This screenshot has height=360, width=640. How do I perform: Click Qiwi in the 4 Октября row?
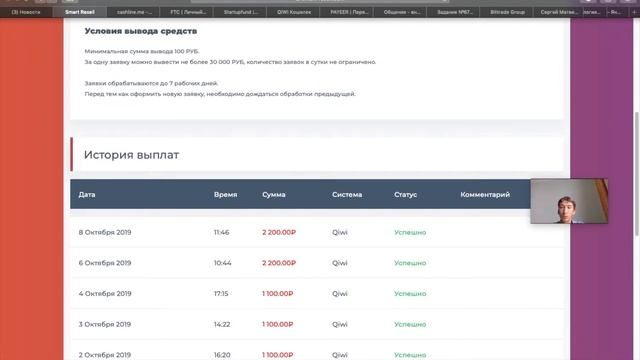pyautogui.click(x=340, y=293)
